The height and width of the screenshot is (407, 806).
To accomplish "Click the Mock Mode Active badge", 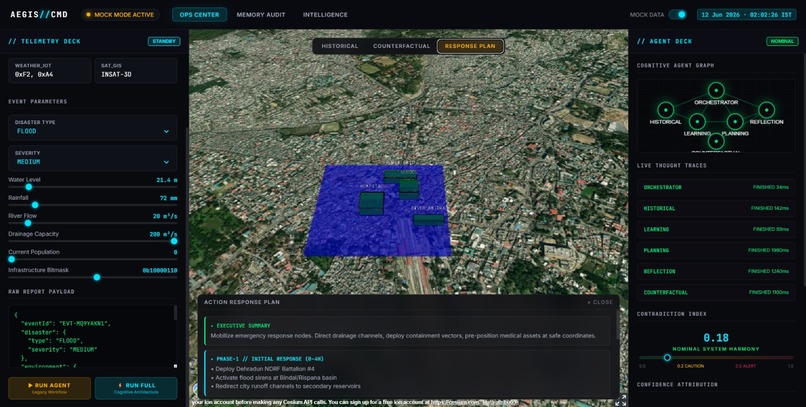I will (120, 14).
